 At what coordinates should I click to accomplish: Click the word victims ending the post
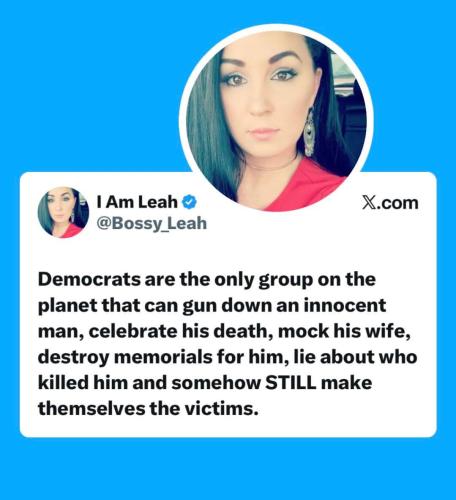click(222, 408)
